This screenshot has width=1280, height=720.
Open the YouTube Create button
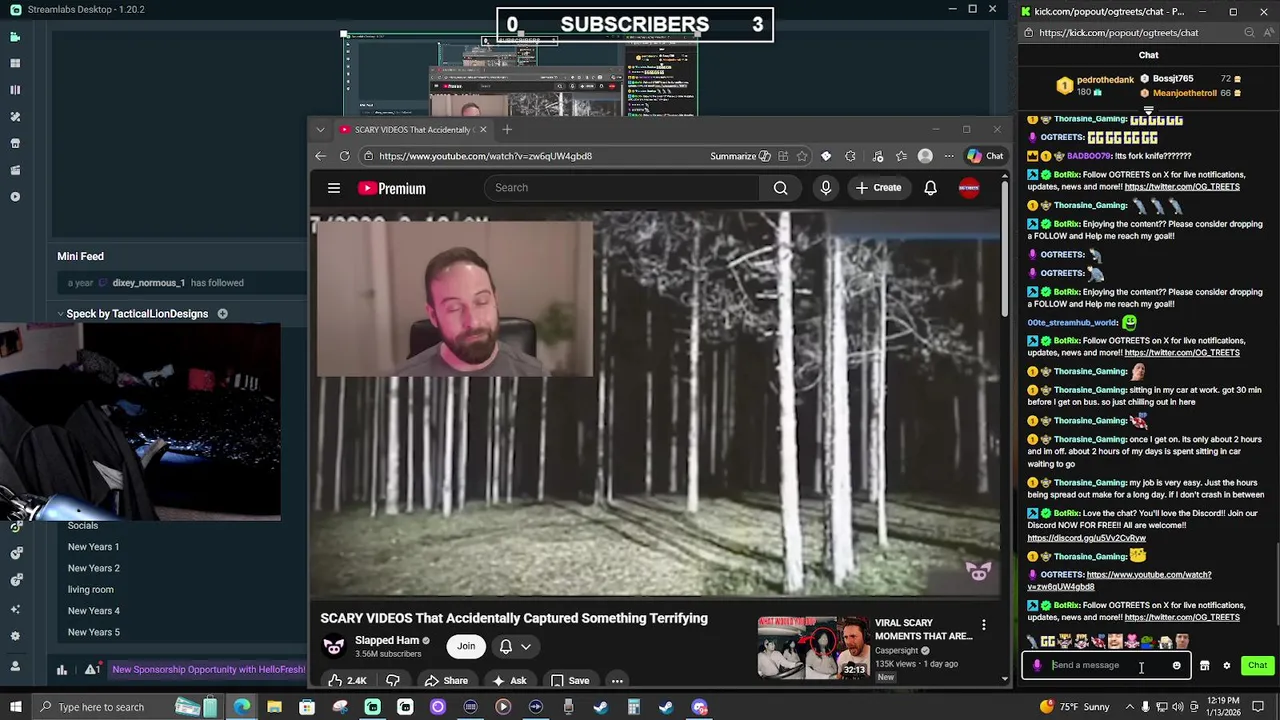pos(878,188)
